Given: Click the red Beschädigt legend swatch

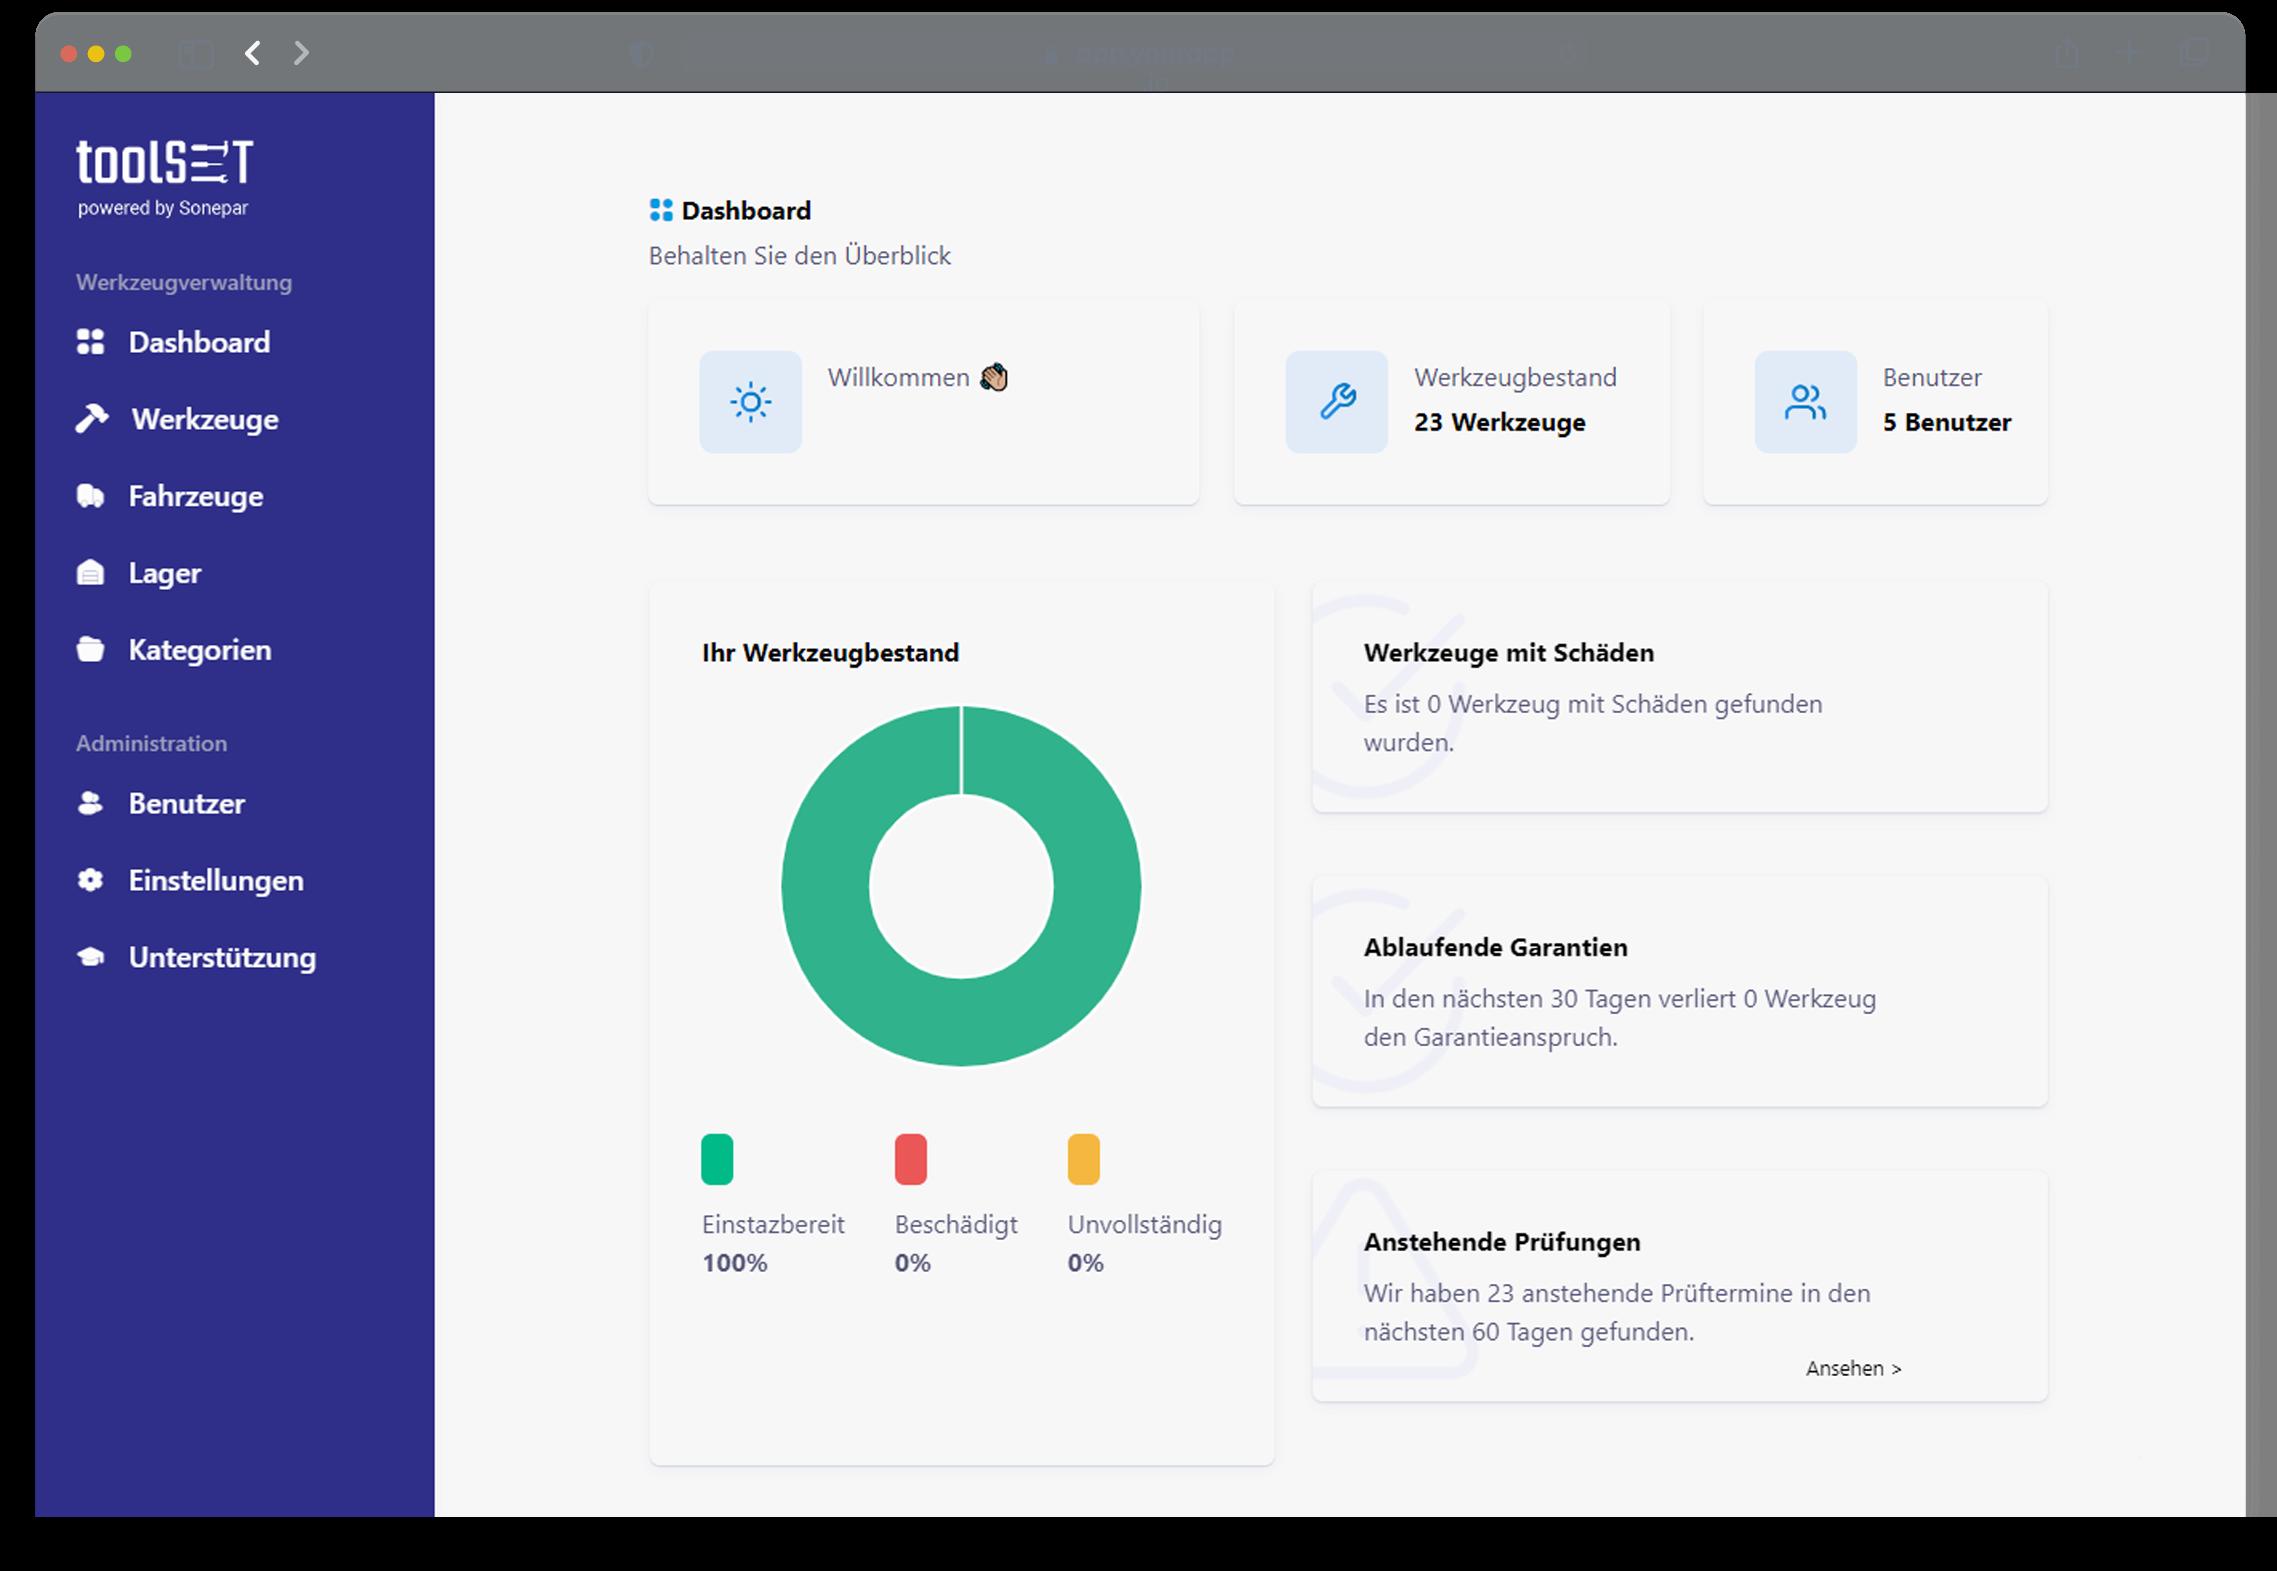Looking at the screenshot, I should click(910, 1159).
